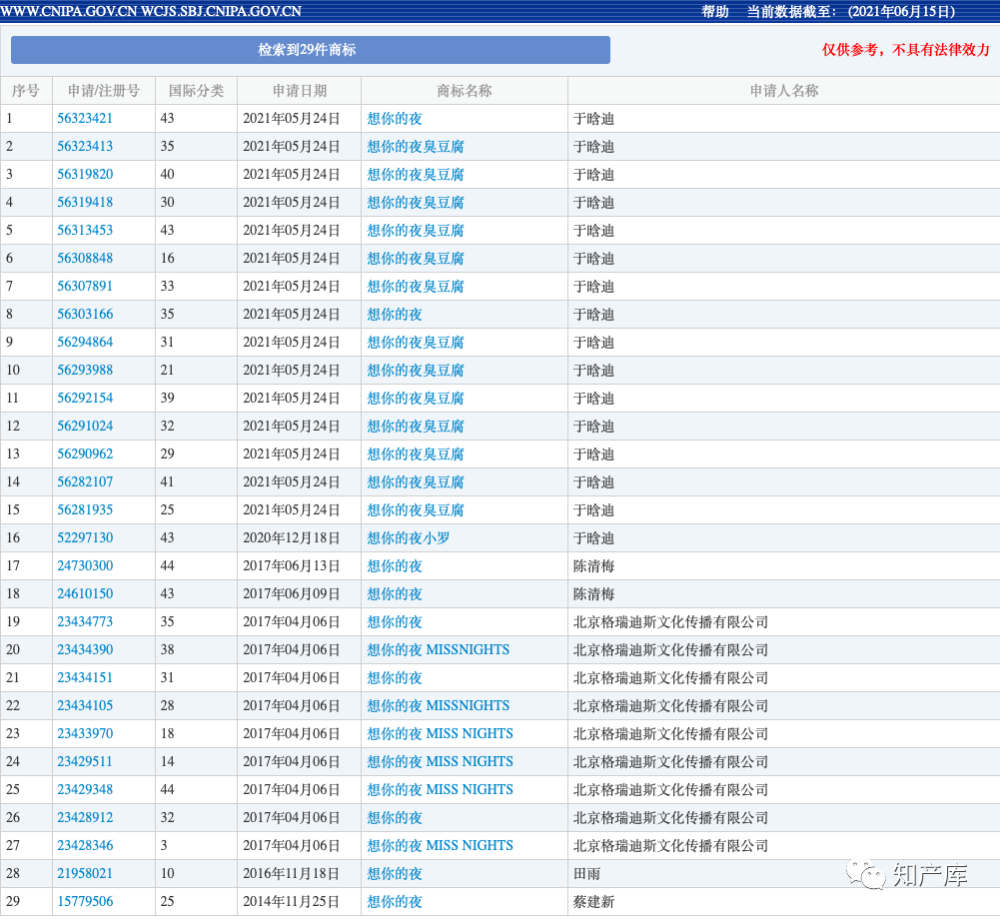The height and width of the screenshot is (919, 1000).
Task: Open registration number 56281935
Action: [x=85, y=510]
